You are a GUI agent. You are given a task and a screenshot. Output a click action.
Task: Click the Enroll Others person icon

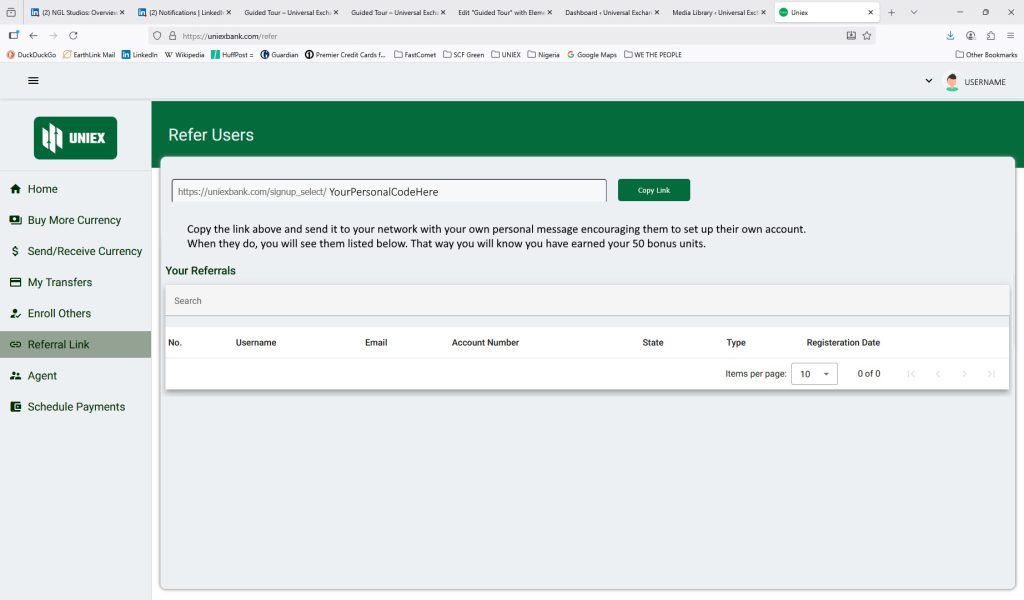[15, 313]
